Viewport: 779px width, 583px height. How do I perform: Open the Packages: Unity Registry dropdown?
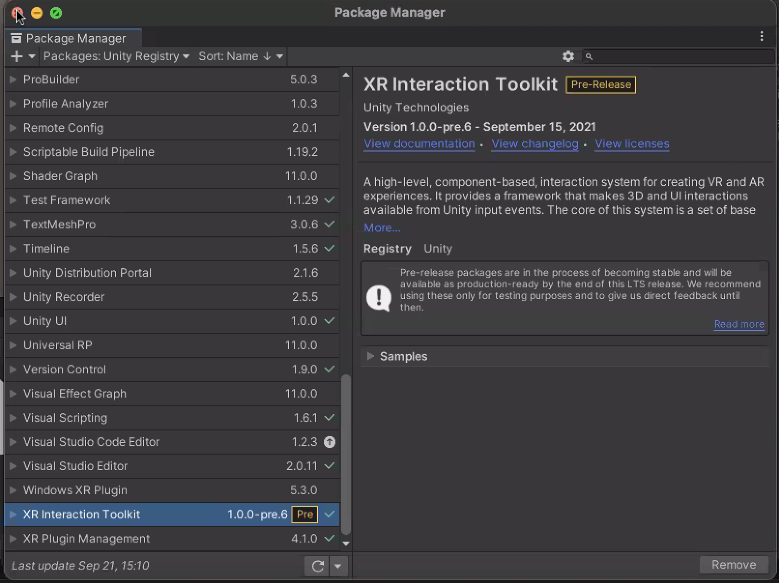pos(116,56)
